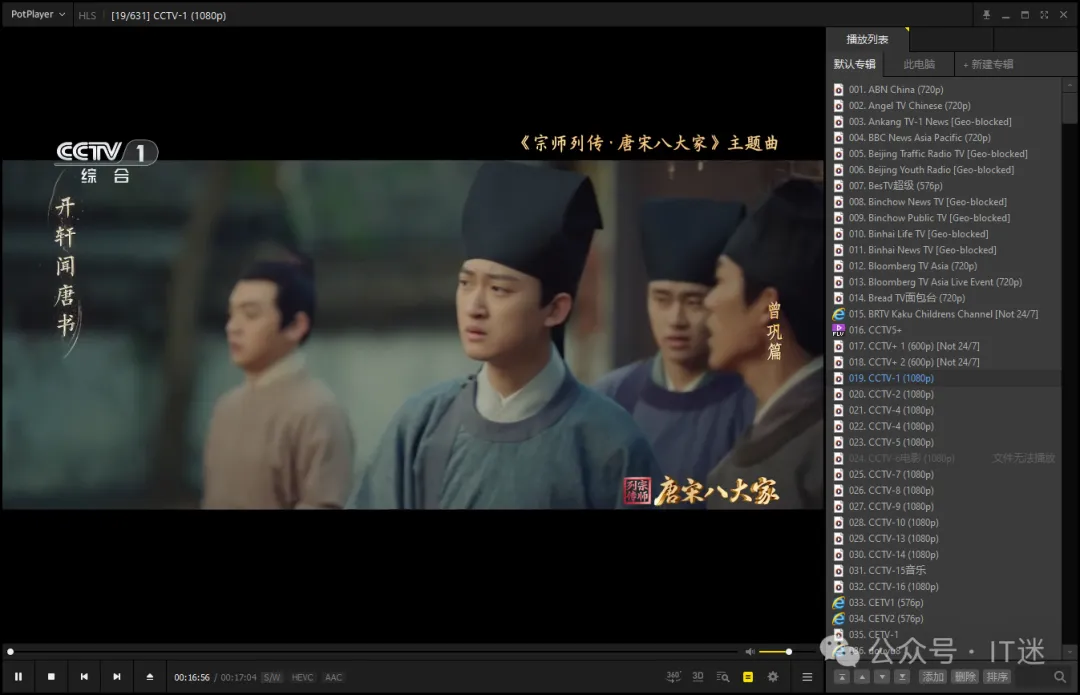Click the eject/open file icon

pyautogui.click(x=149, y=677)
